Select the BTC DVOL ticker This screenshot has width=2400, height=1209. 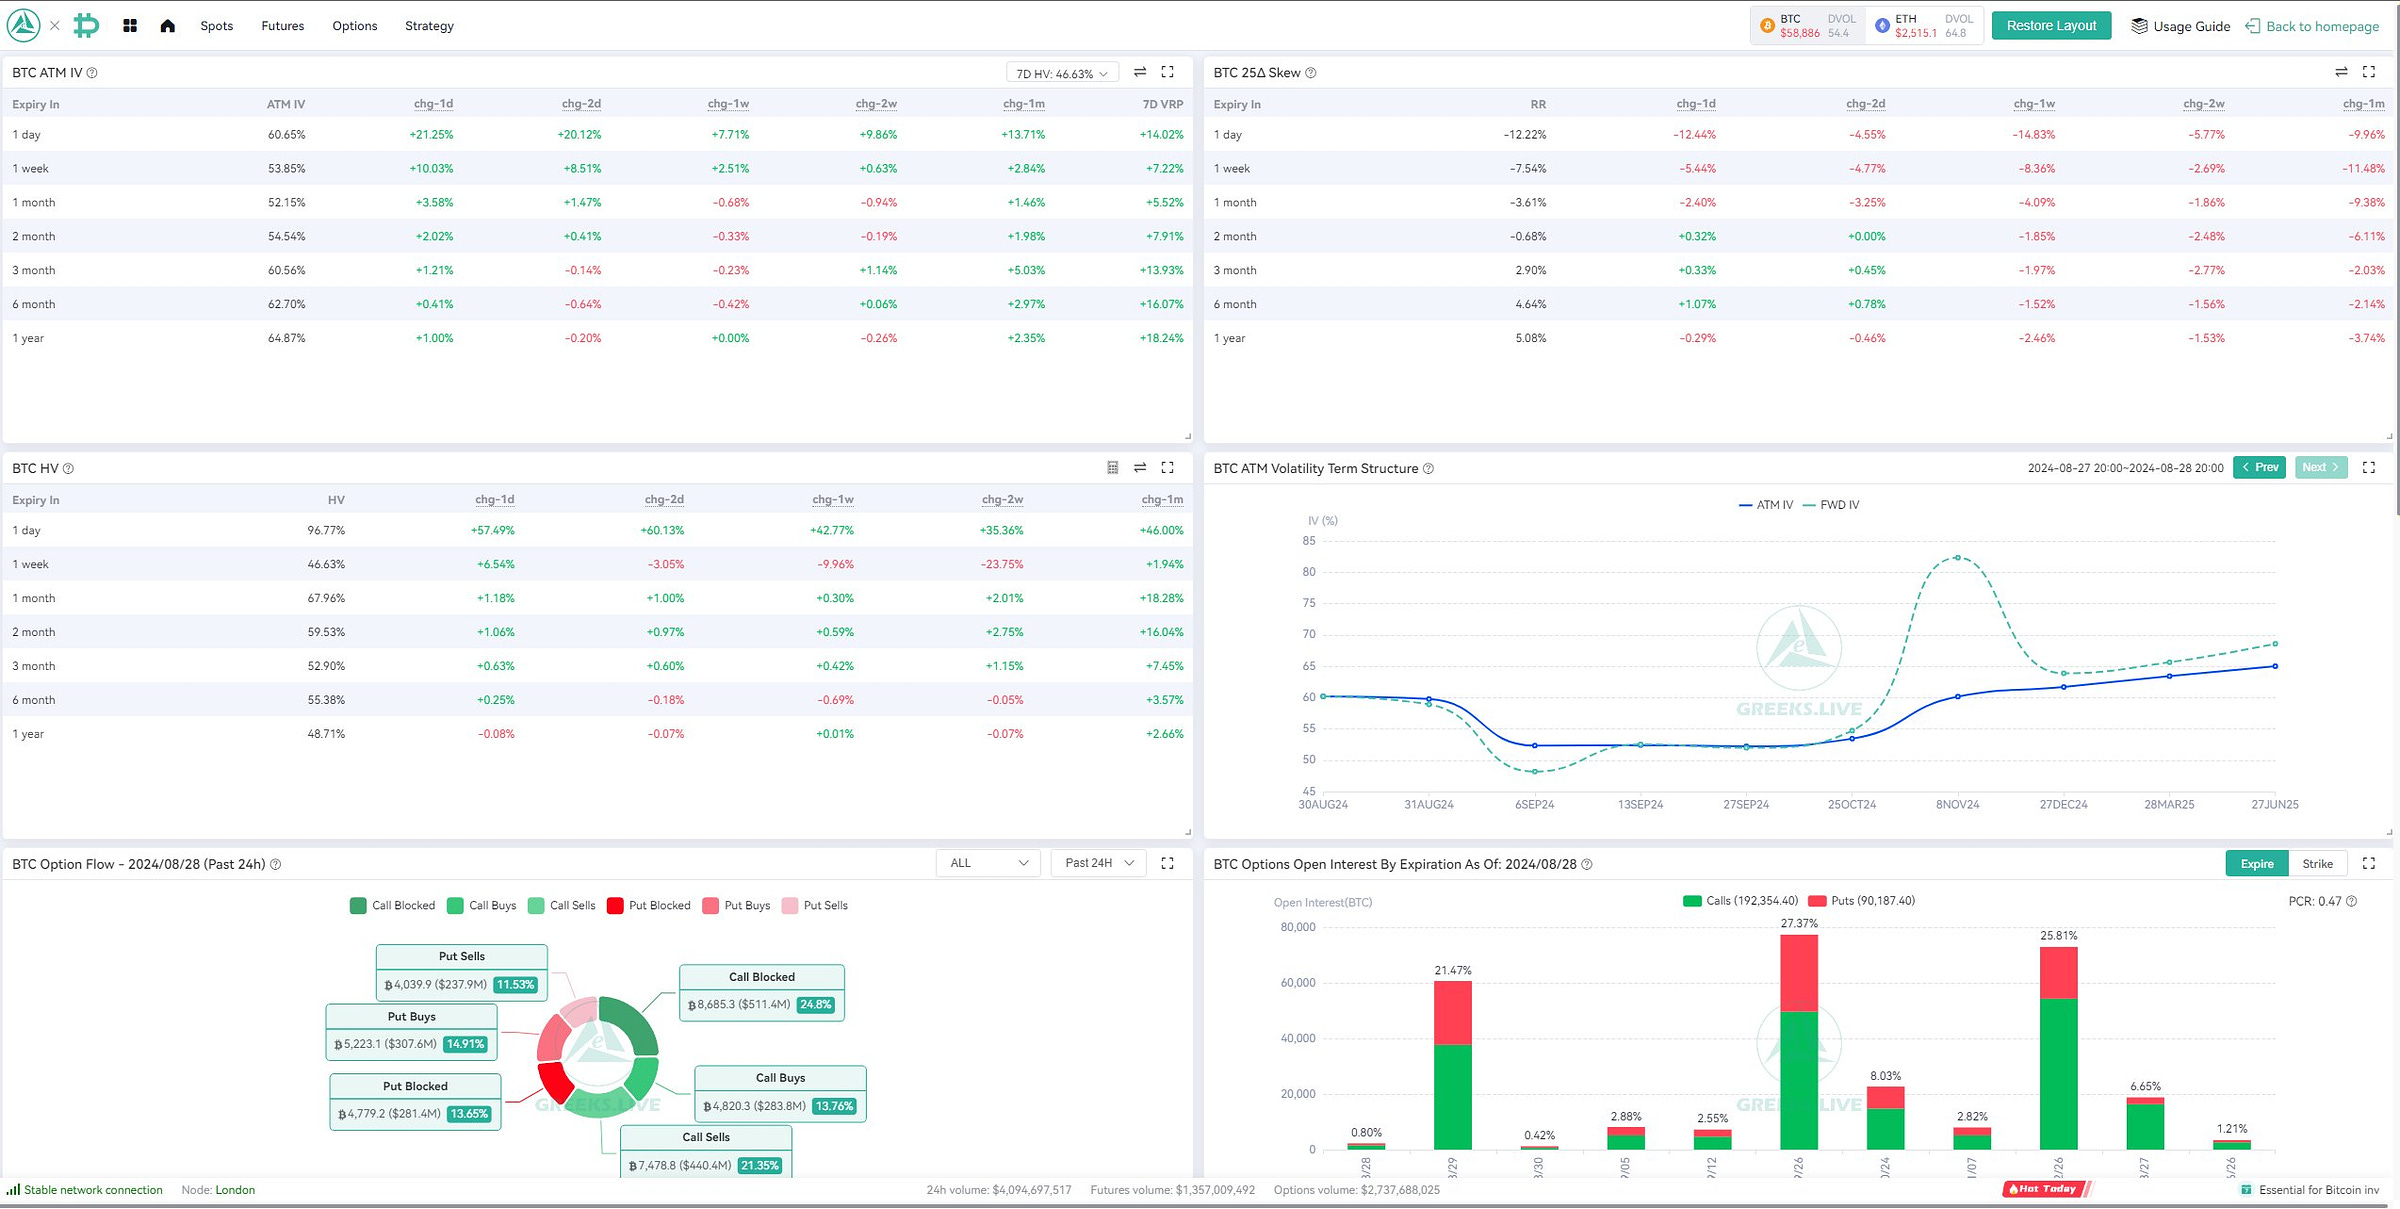(1808, 26)
